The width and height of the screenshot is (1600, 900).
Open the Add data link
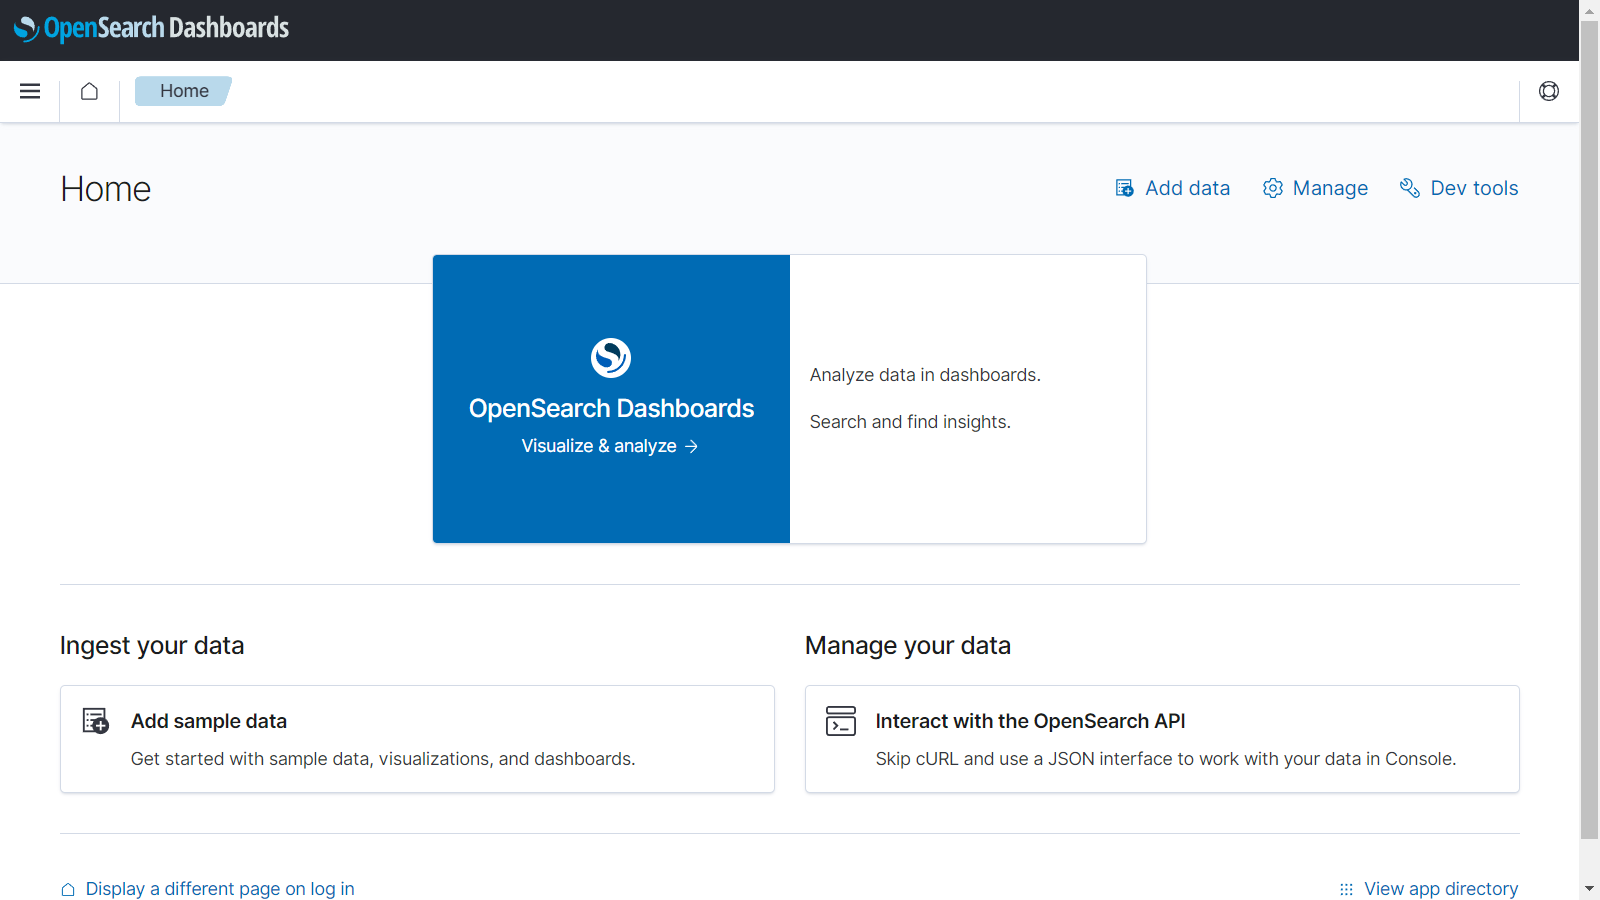point(1187,188)
